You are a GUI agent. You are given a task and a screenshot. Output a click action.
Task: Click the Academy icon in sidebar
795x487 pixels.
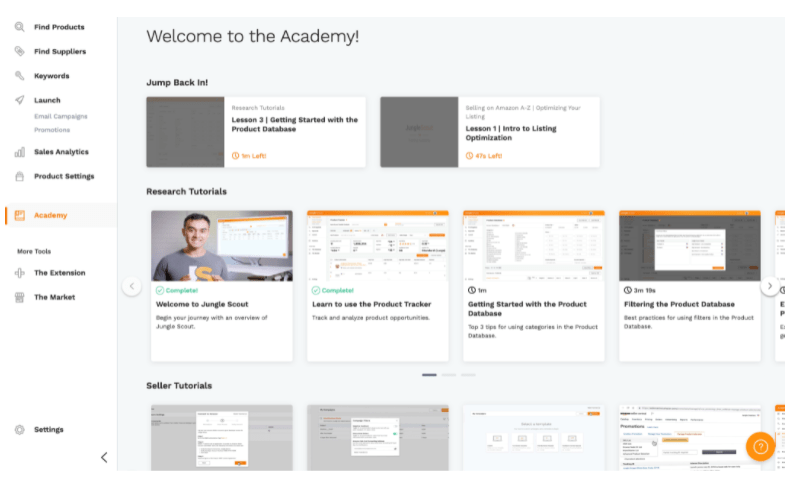click(x=19, y=215)
